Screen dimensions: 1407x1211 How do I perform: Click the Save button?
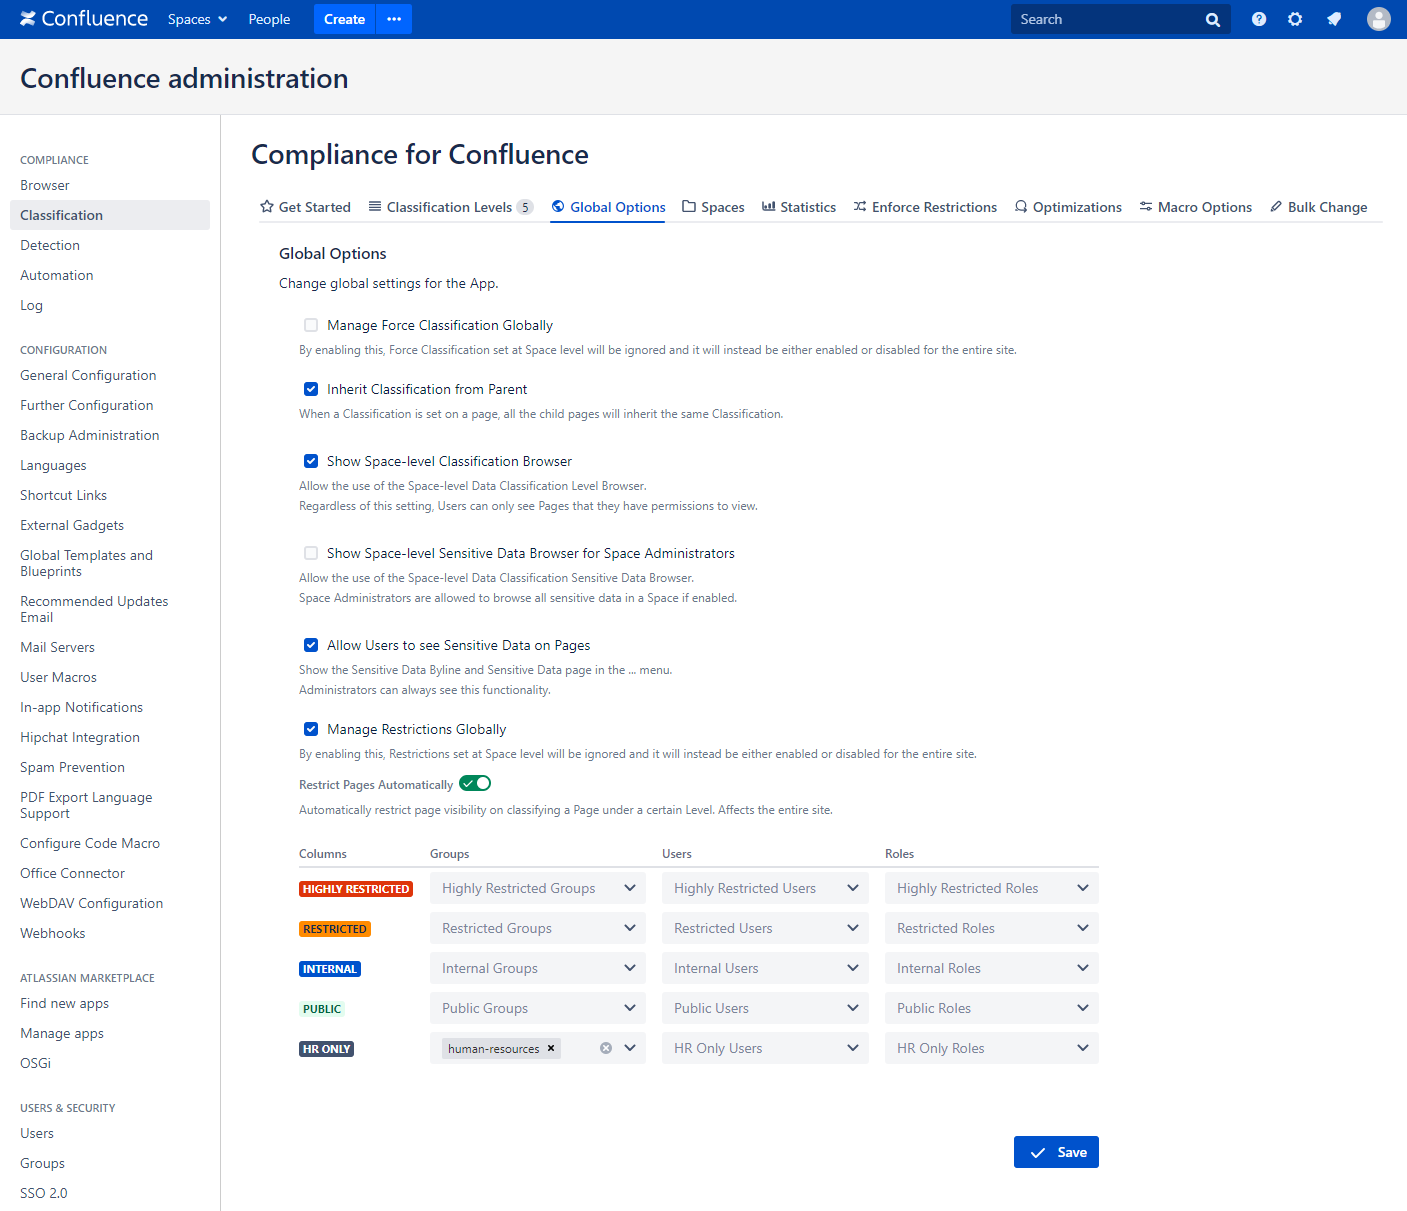tap(1056, 1152)
